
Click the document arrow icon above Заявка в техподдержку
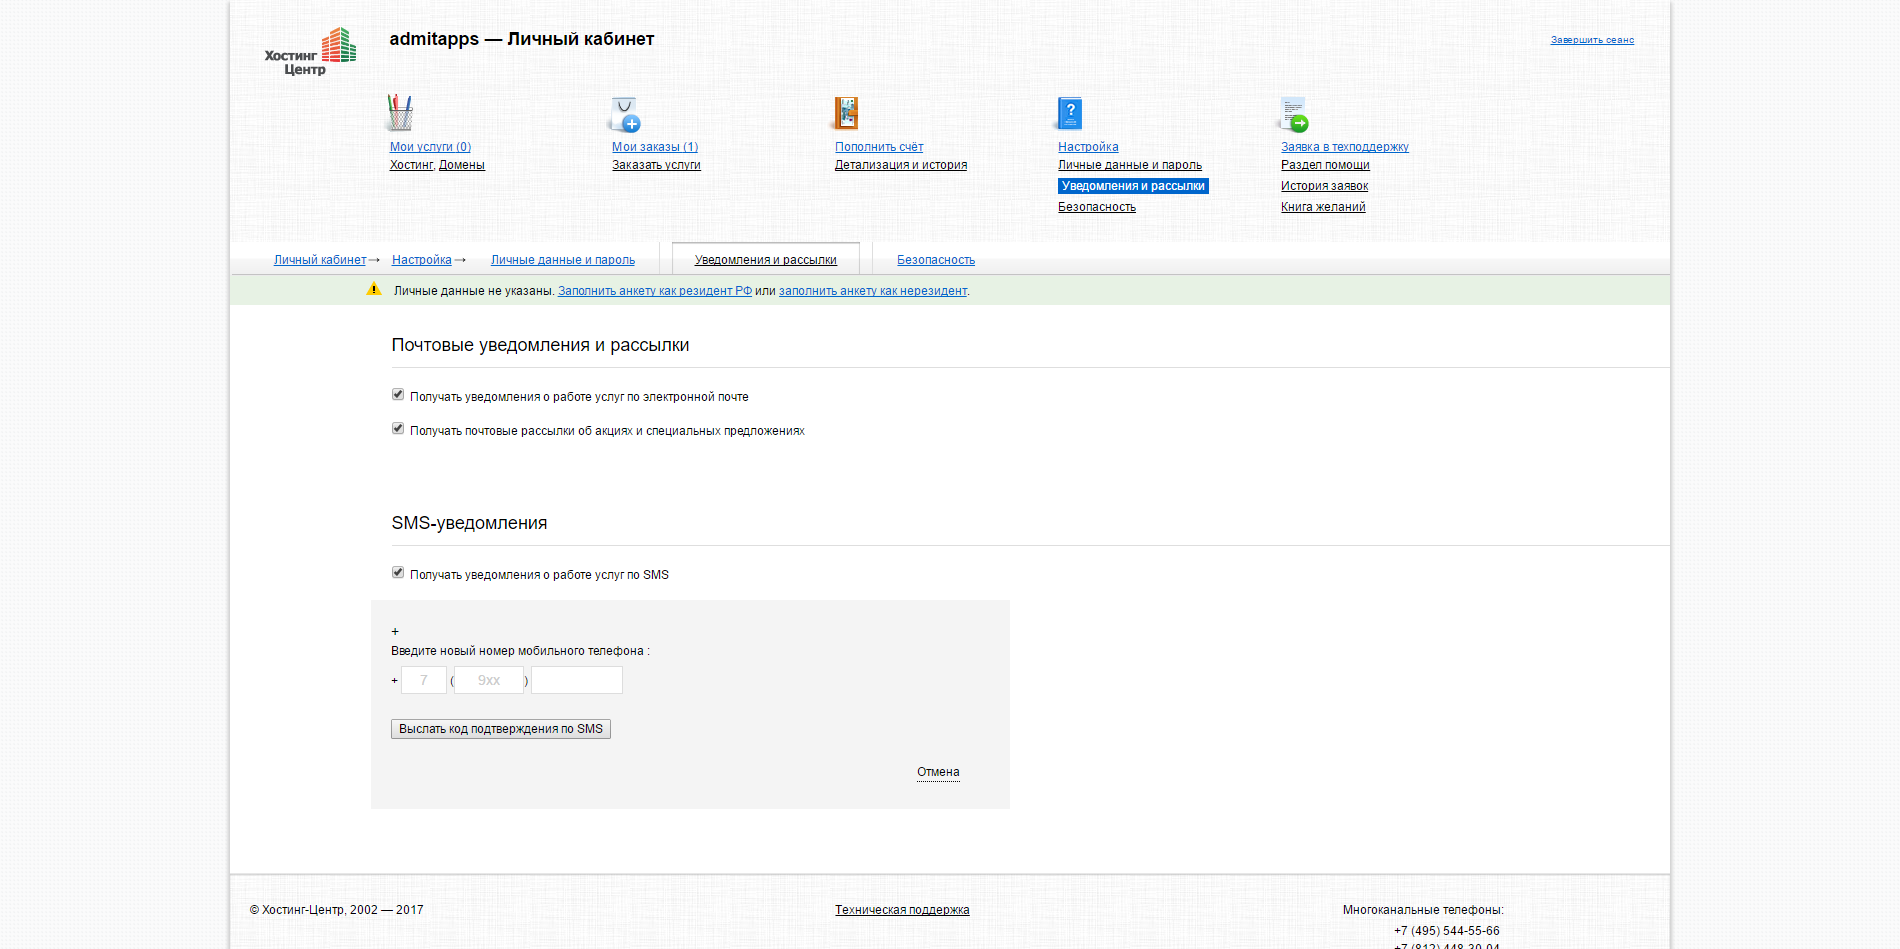1294,114
